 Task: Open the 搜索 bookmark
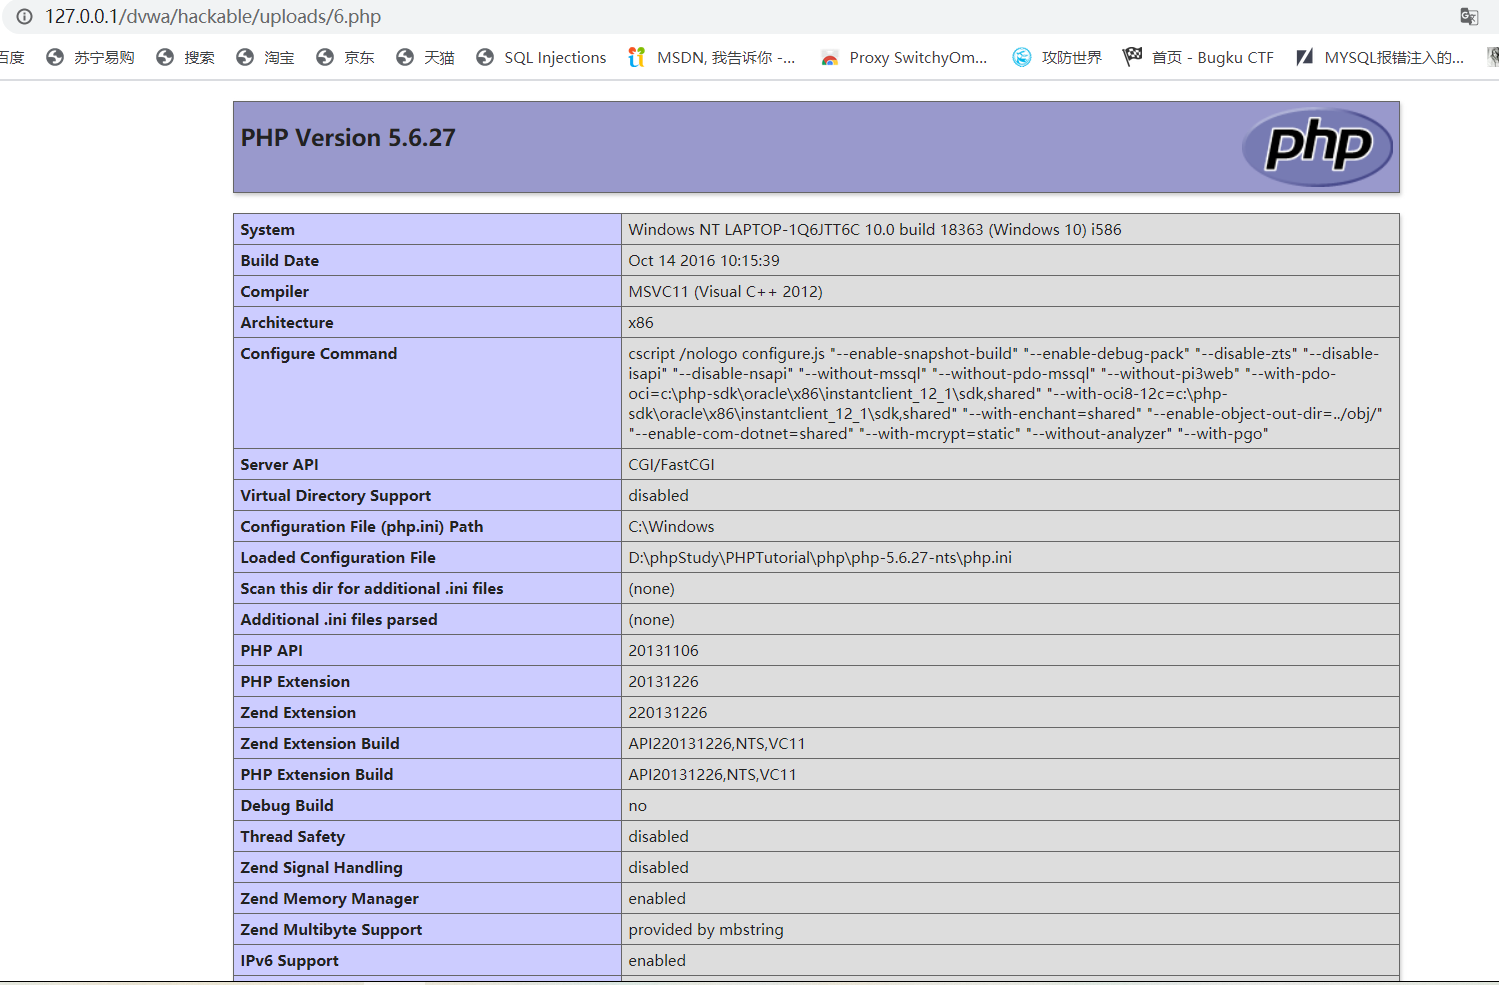186,58
